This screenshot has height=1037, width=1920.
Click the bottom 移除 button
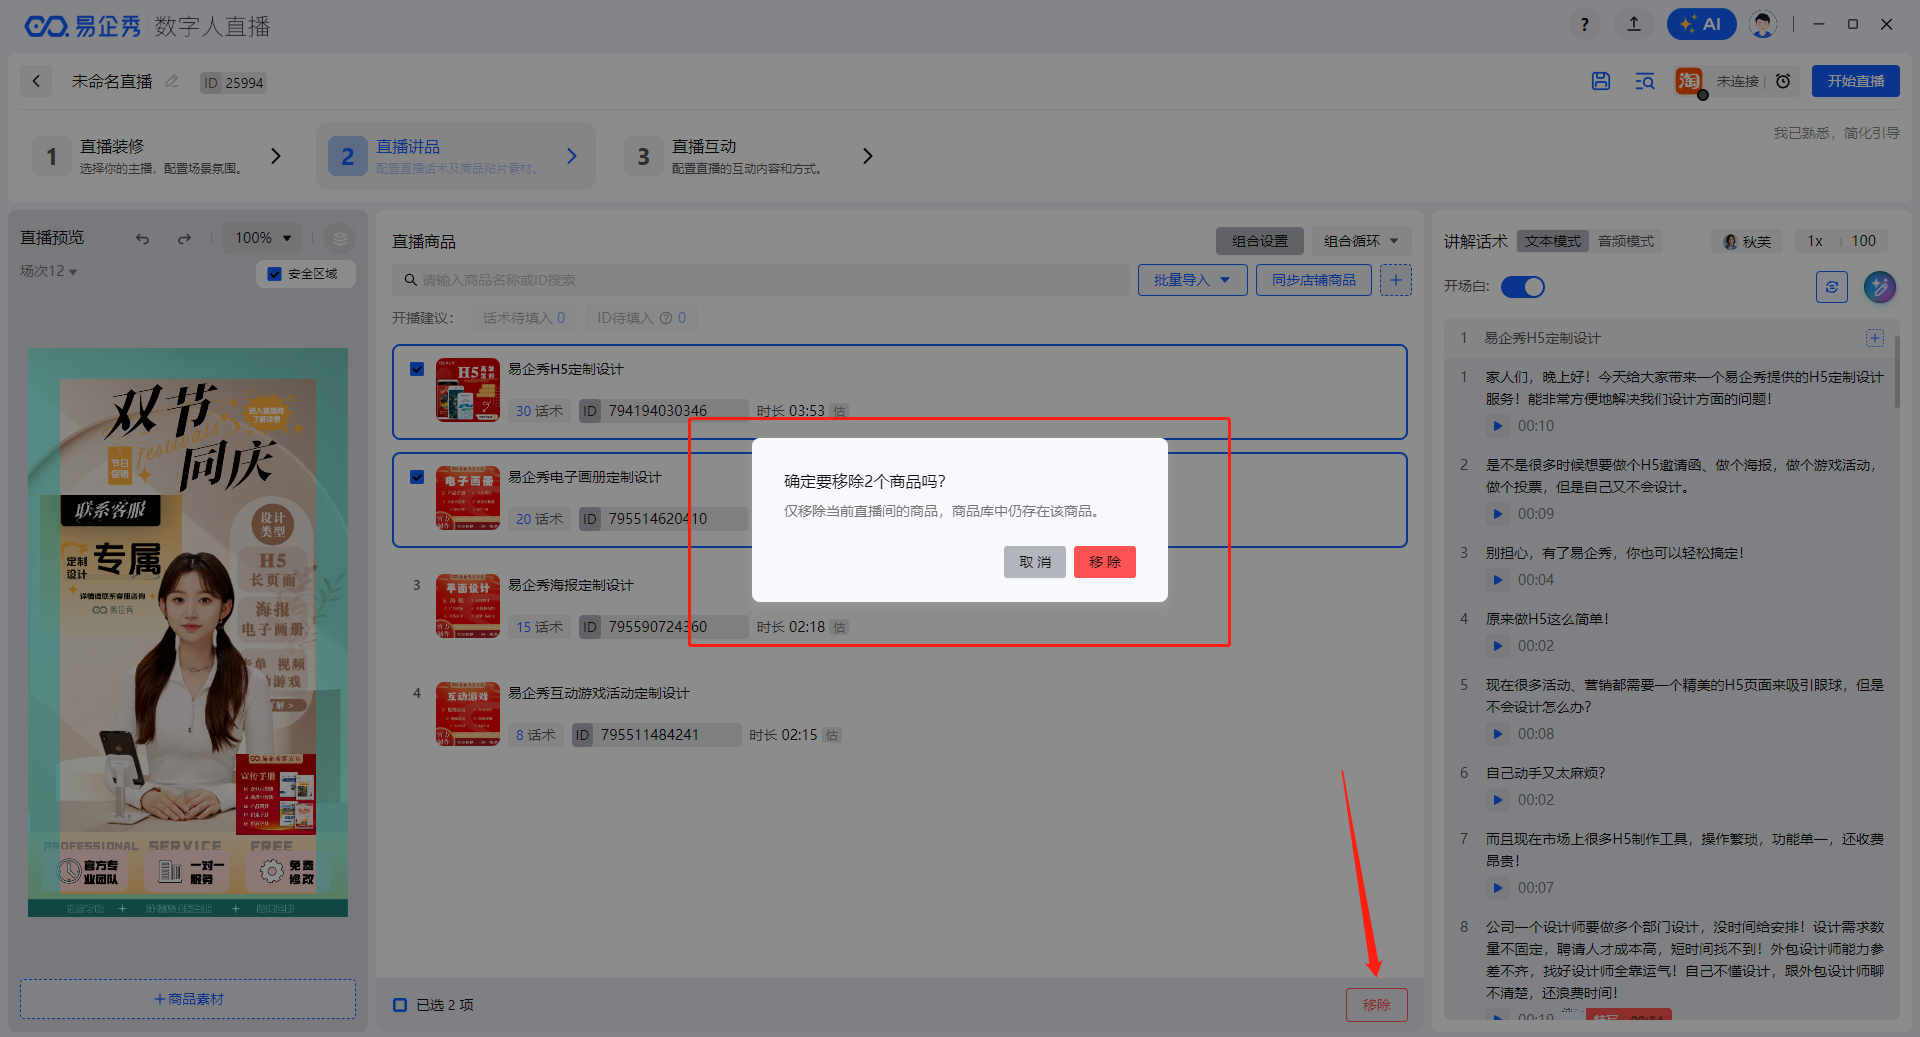coord(1376,1005)
